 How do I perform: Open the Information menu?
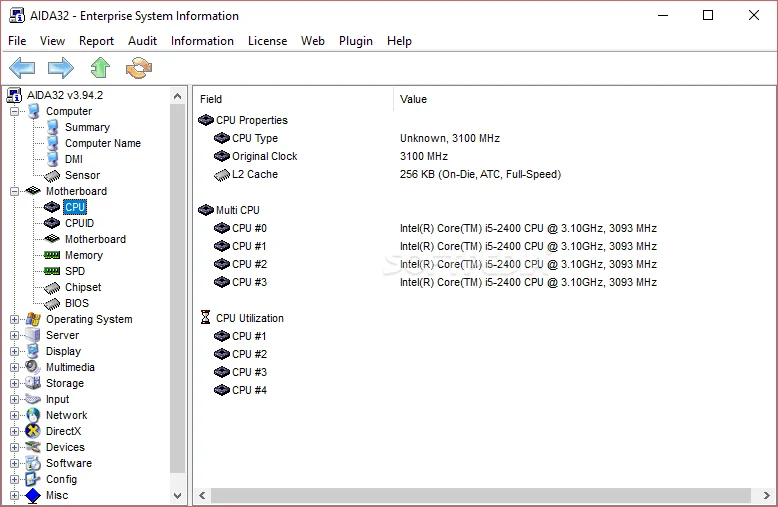click(202, 41)
